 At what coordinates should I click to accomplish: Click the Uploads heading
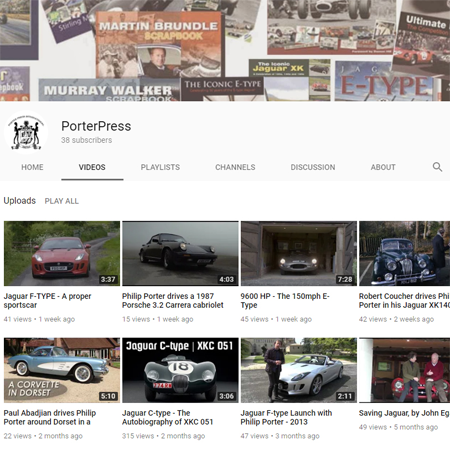tap(20, 201)
